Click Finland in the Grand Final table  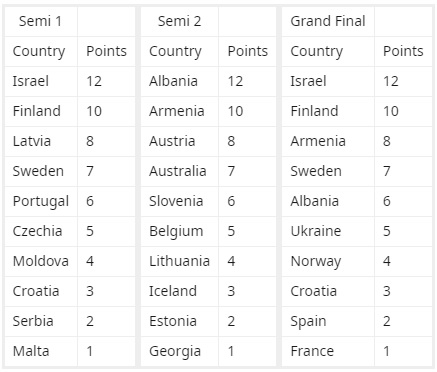328,111
